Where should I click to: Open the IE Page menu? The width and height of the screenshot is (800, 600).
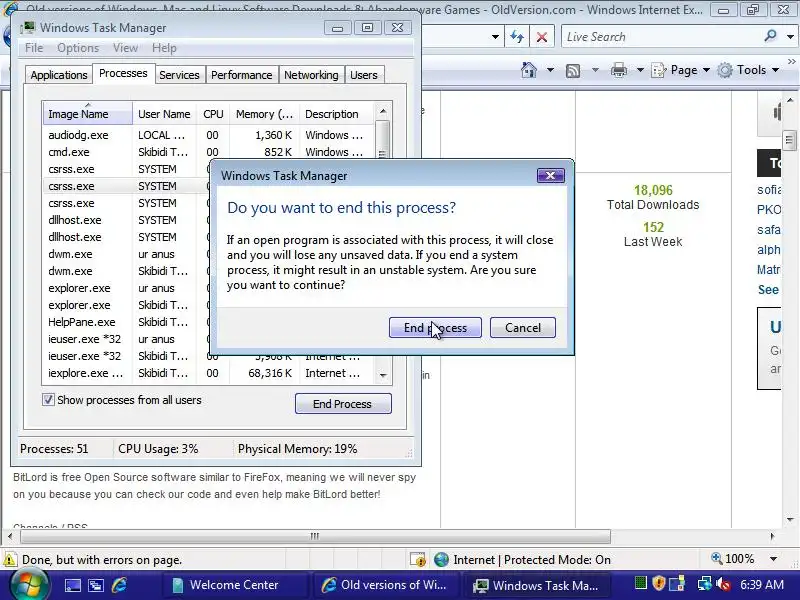pyautogui.click(x=681, y=70)
